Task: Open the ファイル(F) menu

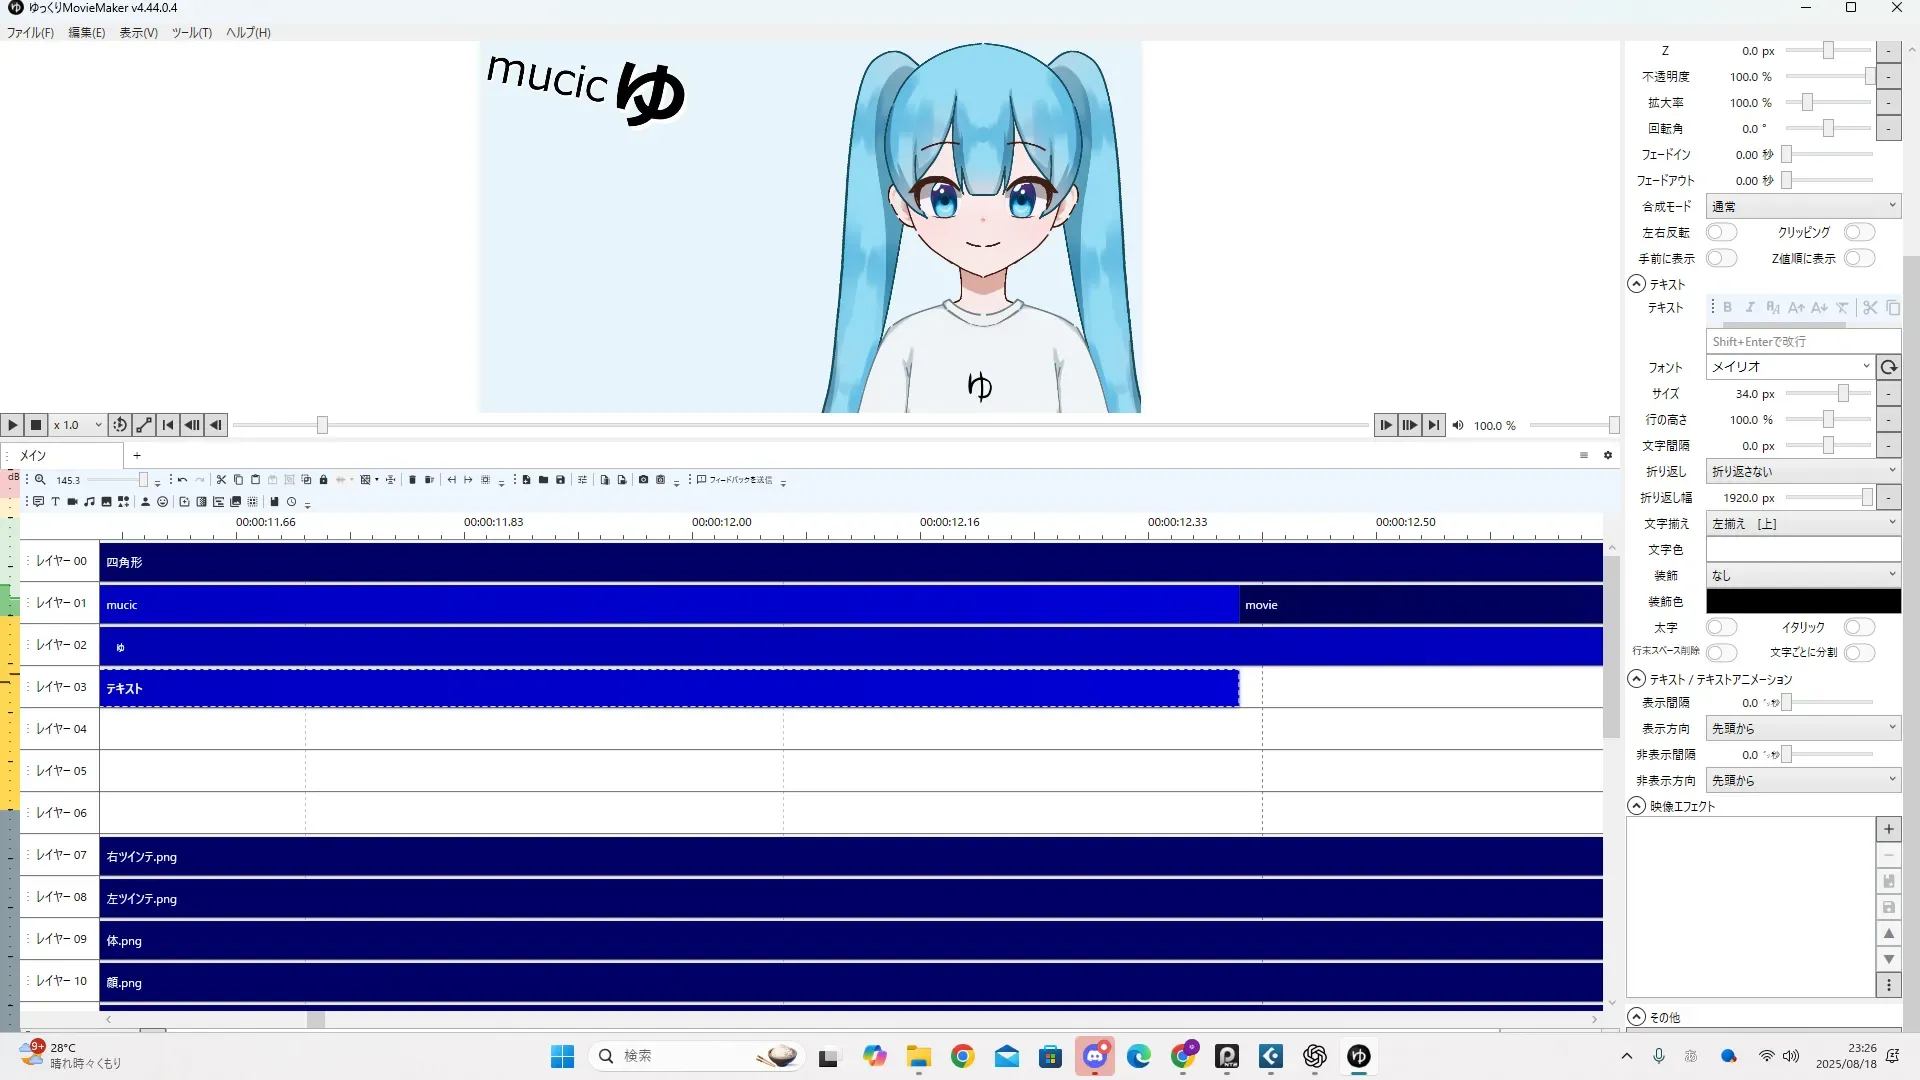Action: click(x=30, y=32)
